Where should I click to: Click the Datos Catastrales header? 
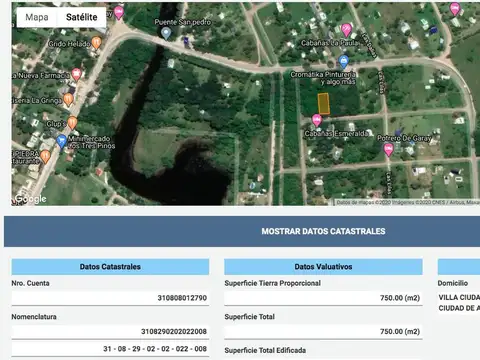[x=110, y=267]
